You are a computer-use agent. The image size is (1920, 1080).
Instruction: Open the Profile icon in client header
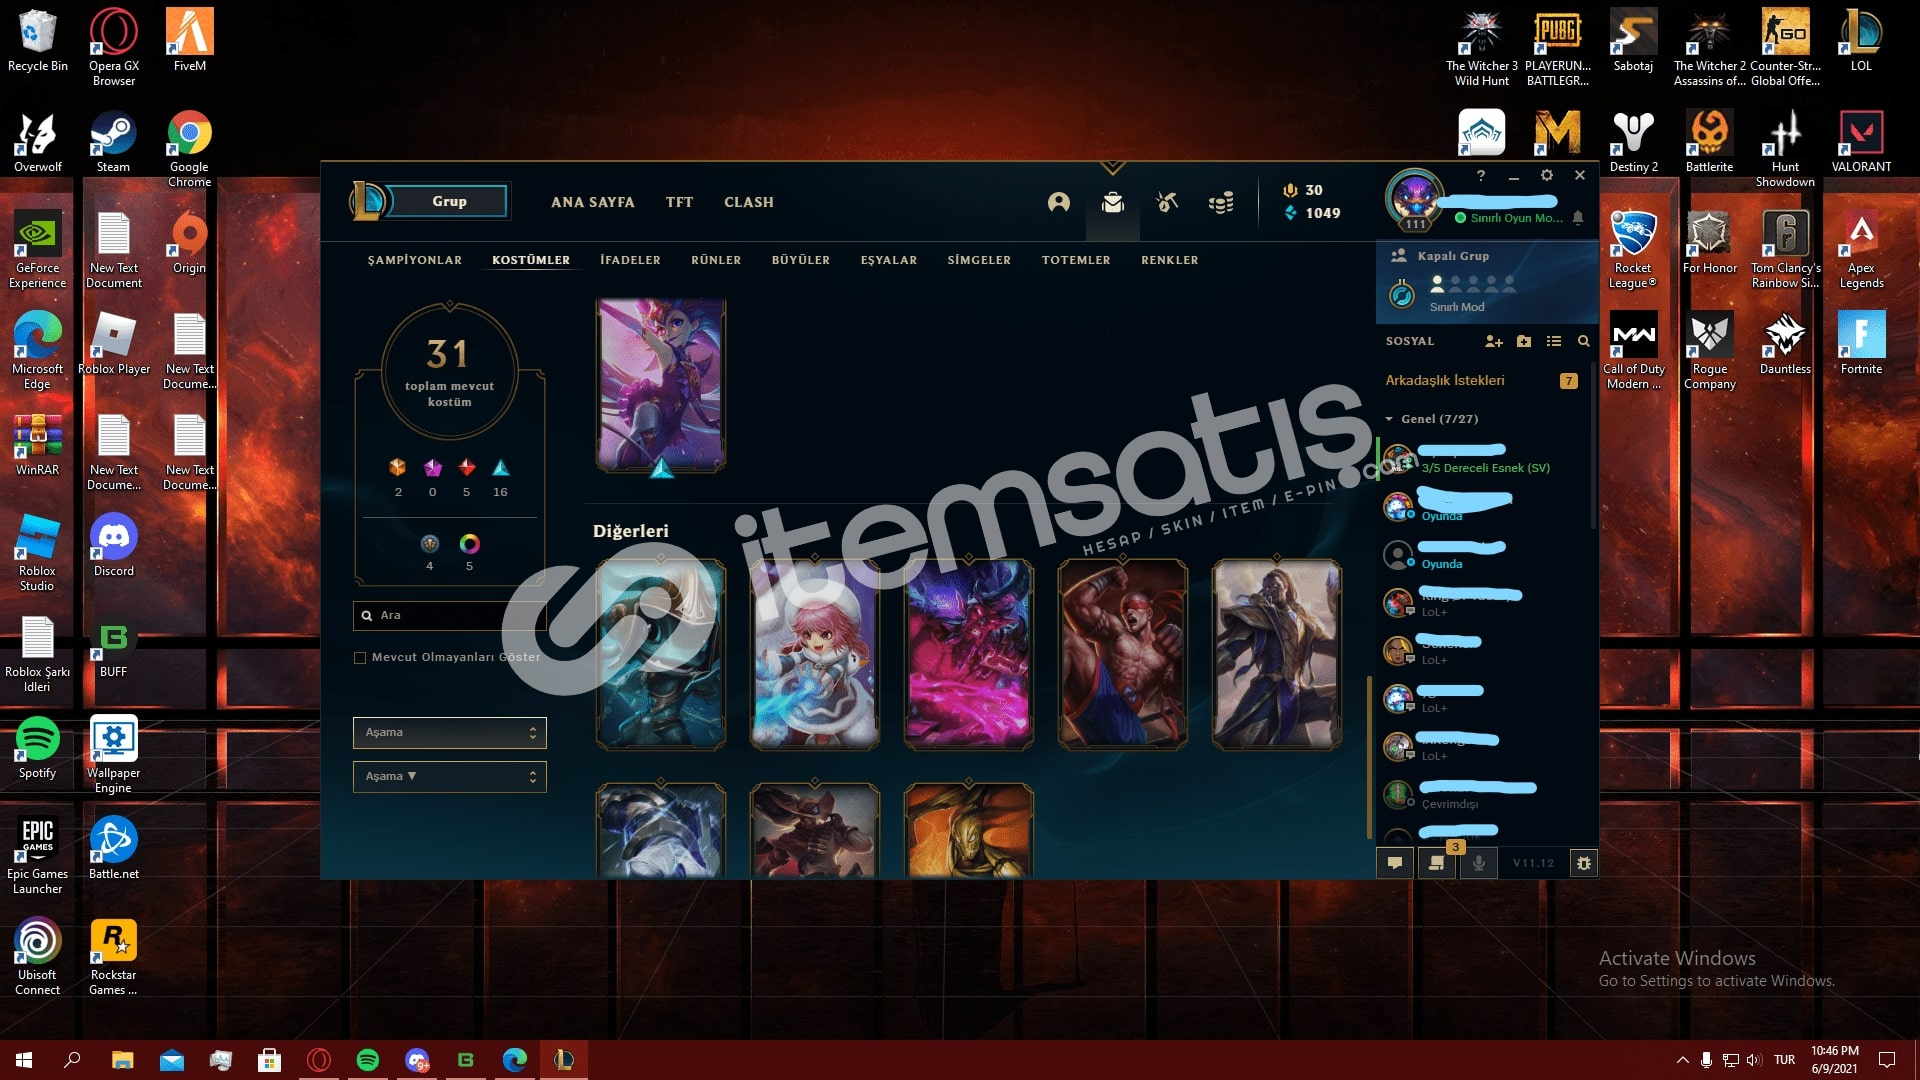click(1058, 203)
